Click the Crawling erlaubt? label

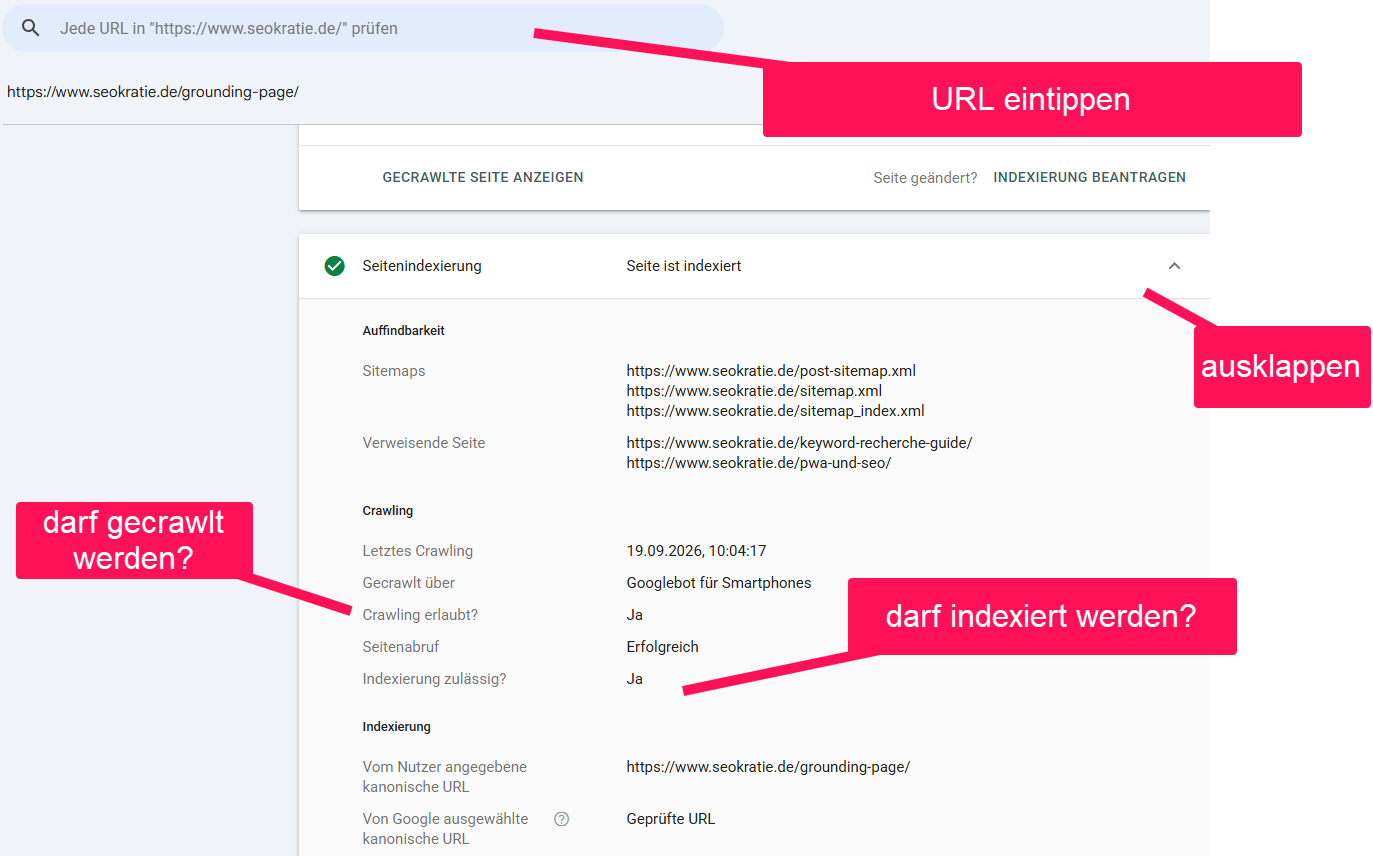420,615
